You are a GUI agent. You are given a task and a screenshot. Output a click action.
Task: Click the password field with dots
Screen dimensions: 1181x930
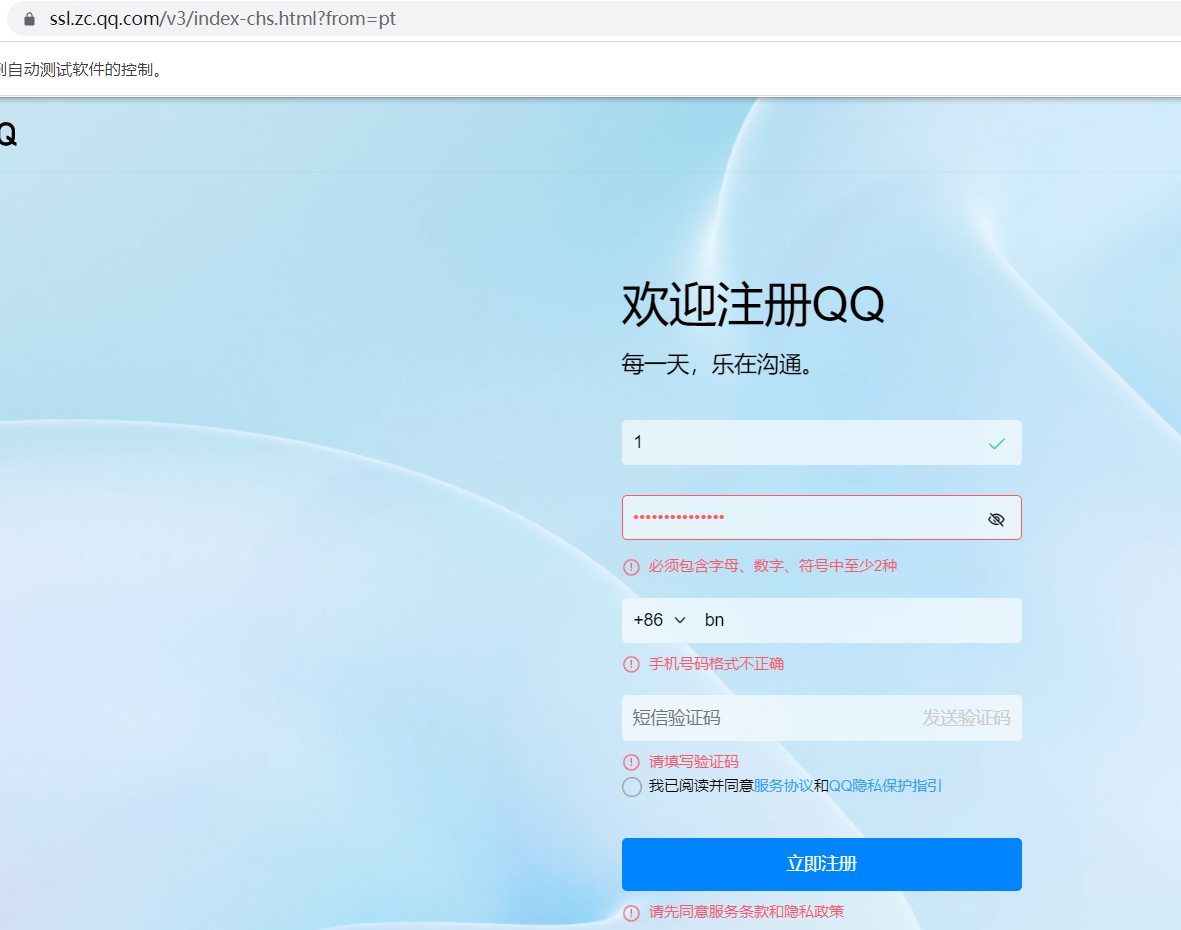click(821, 517)
